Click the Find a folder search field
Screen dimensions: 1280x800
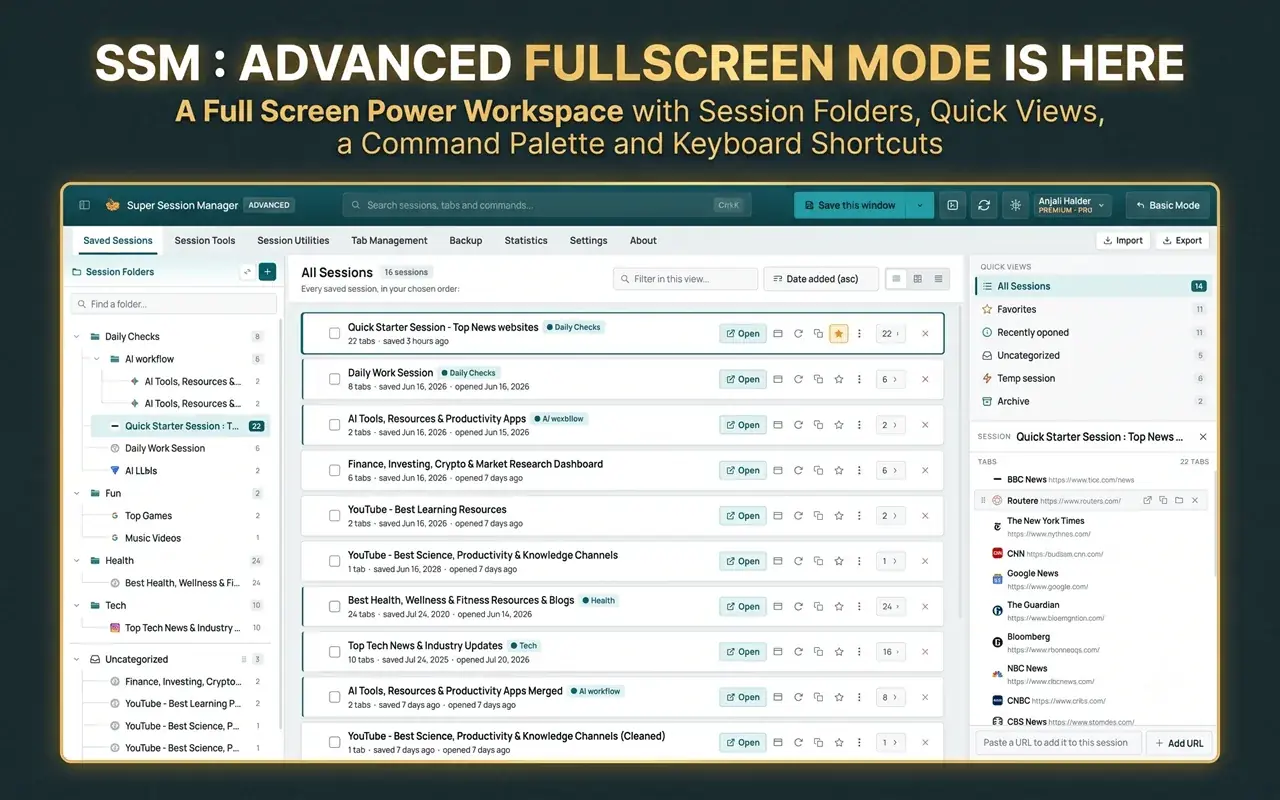[x=173, y=304]
